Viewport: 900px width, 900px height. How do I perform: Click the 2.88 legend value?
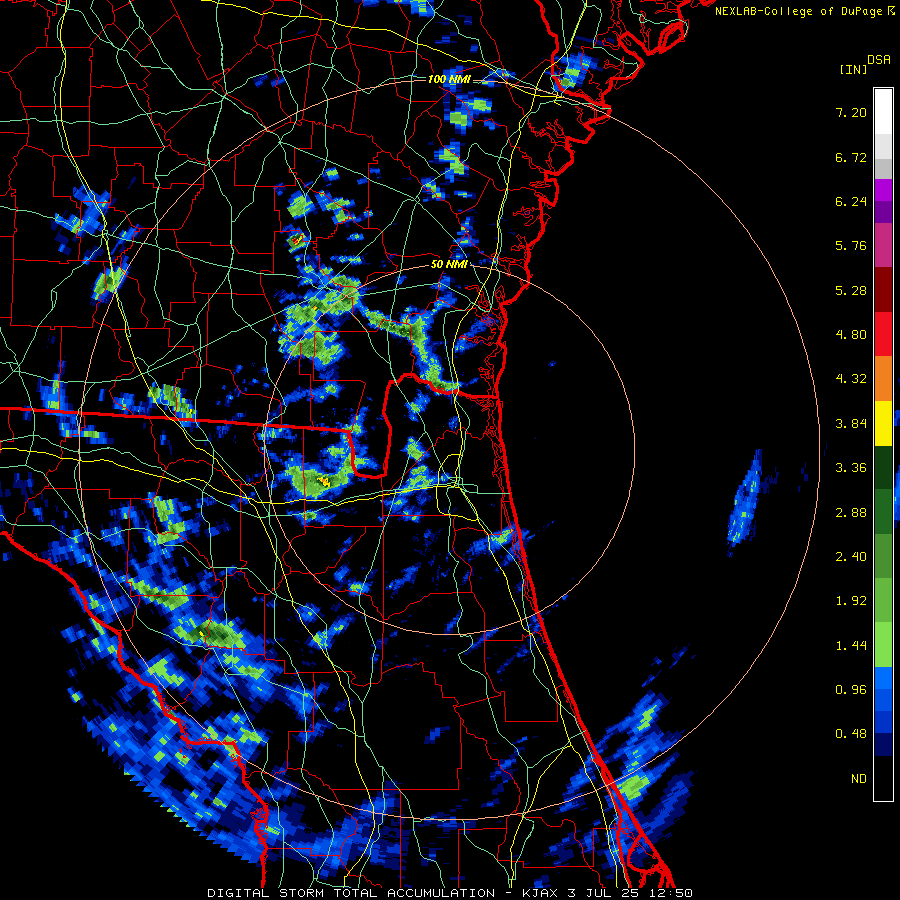[851, 513]
